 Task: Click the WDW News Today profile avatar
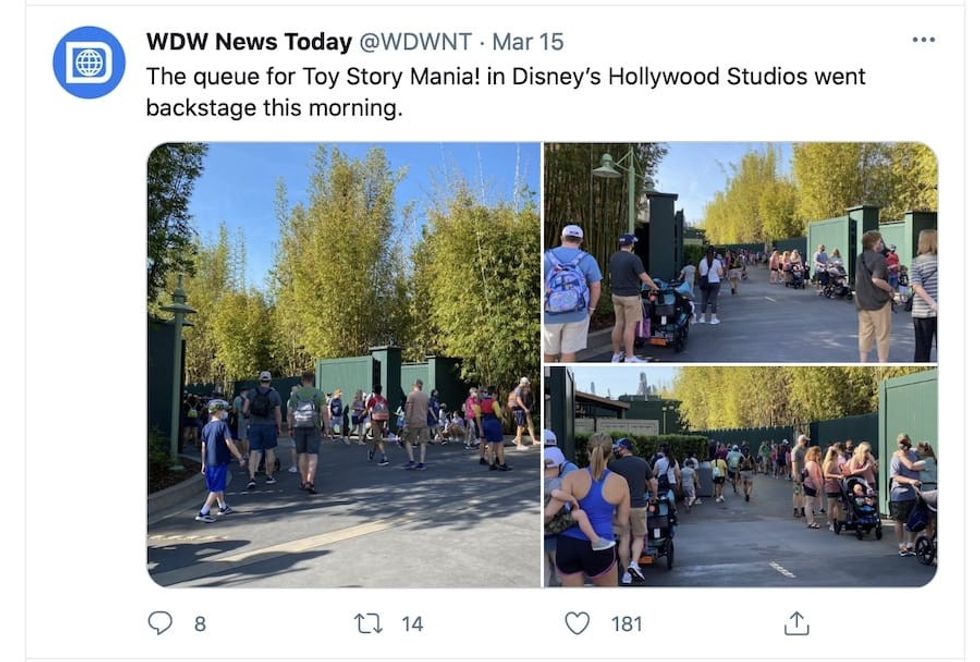click(89, 62)
